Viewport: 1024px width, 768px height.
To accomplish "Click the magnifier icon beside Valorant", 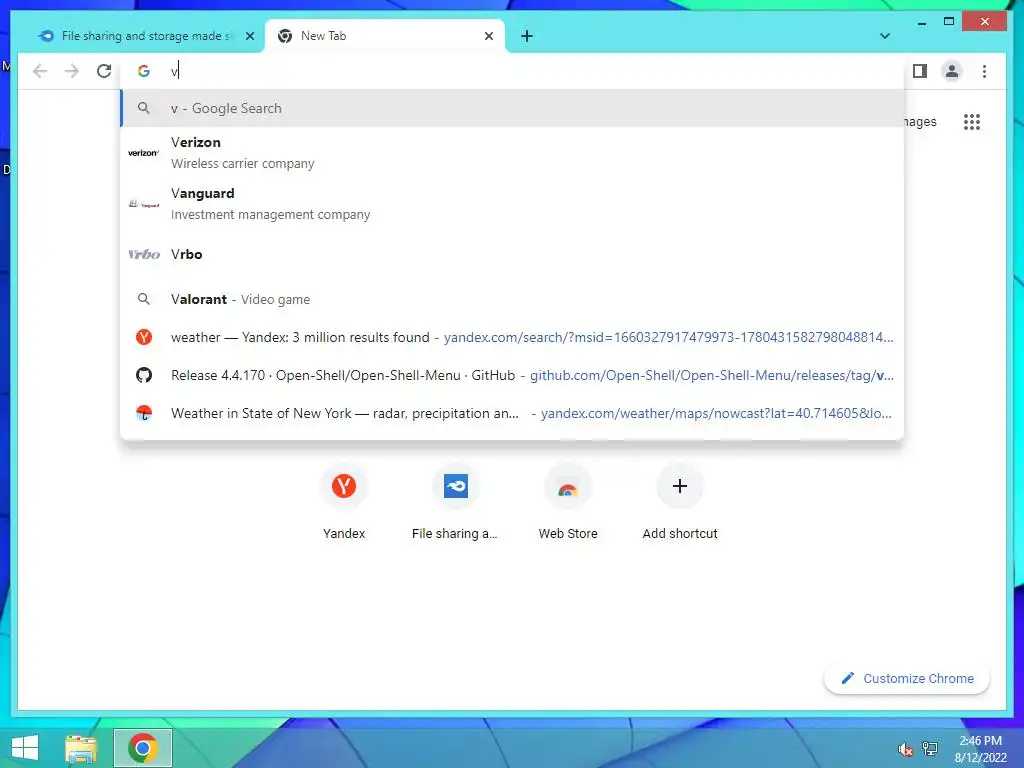I will point(144,299).
